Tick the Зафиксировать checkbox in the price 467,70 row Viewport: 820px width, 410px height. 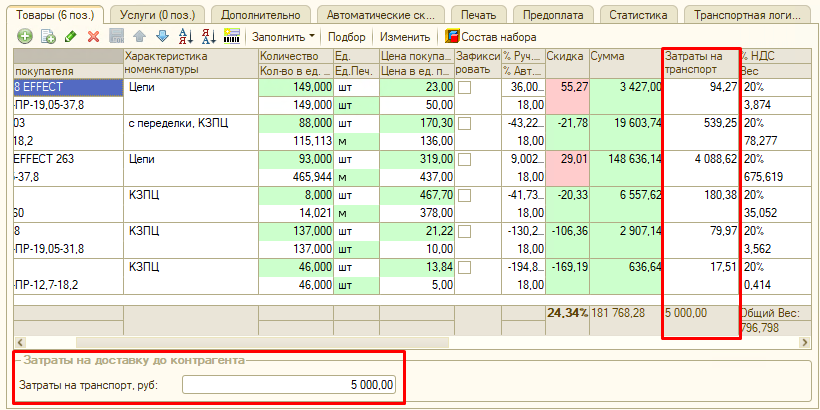(x=464, y=195)
